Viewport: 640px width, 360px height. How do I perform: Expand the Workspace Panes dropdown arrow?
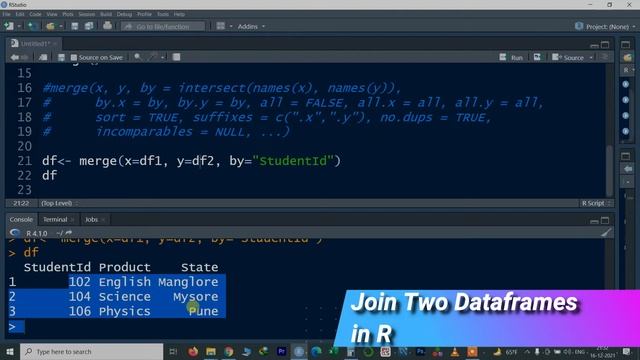(x=231, y=27)
